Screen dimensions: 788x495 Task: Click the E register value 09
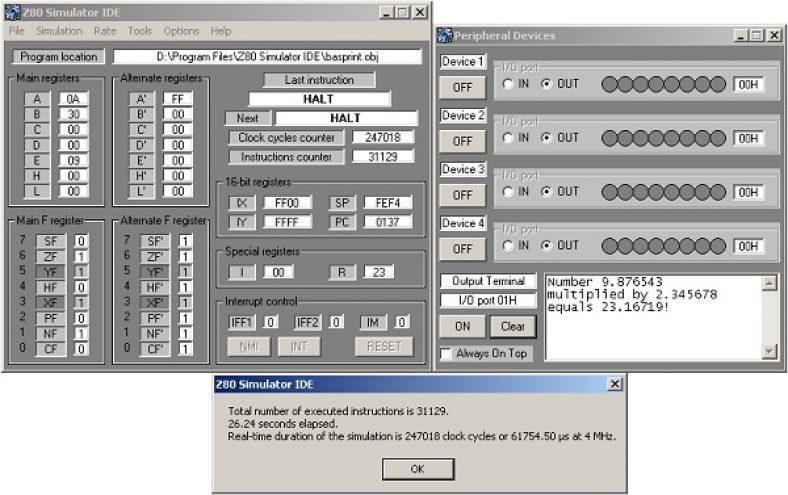point(73,160)
